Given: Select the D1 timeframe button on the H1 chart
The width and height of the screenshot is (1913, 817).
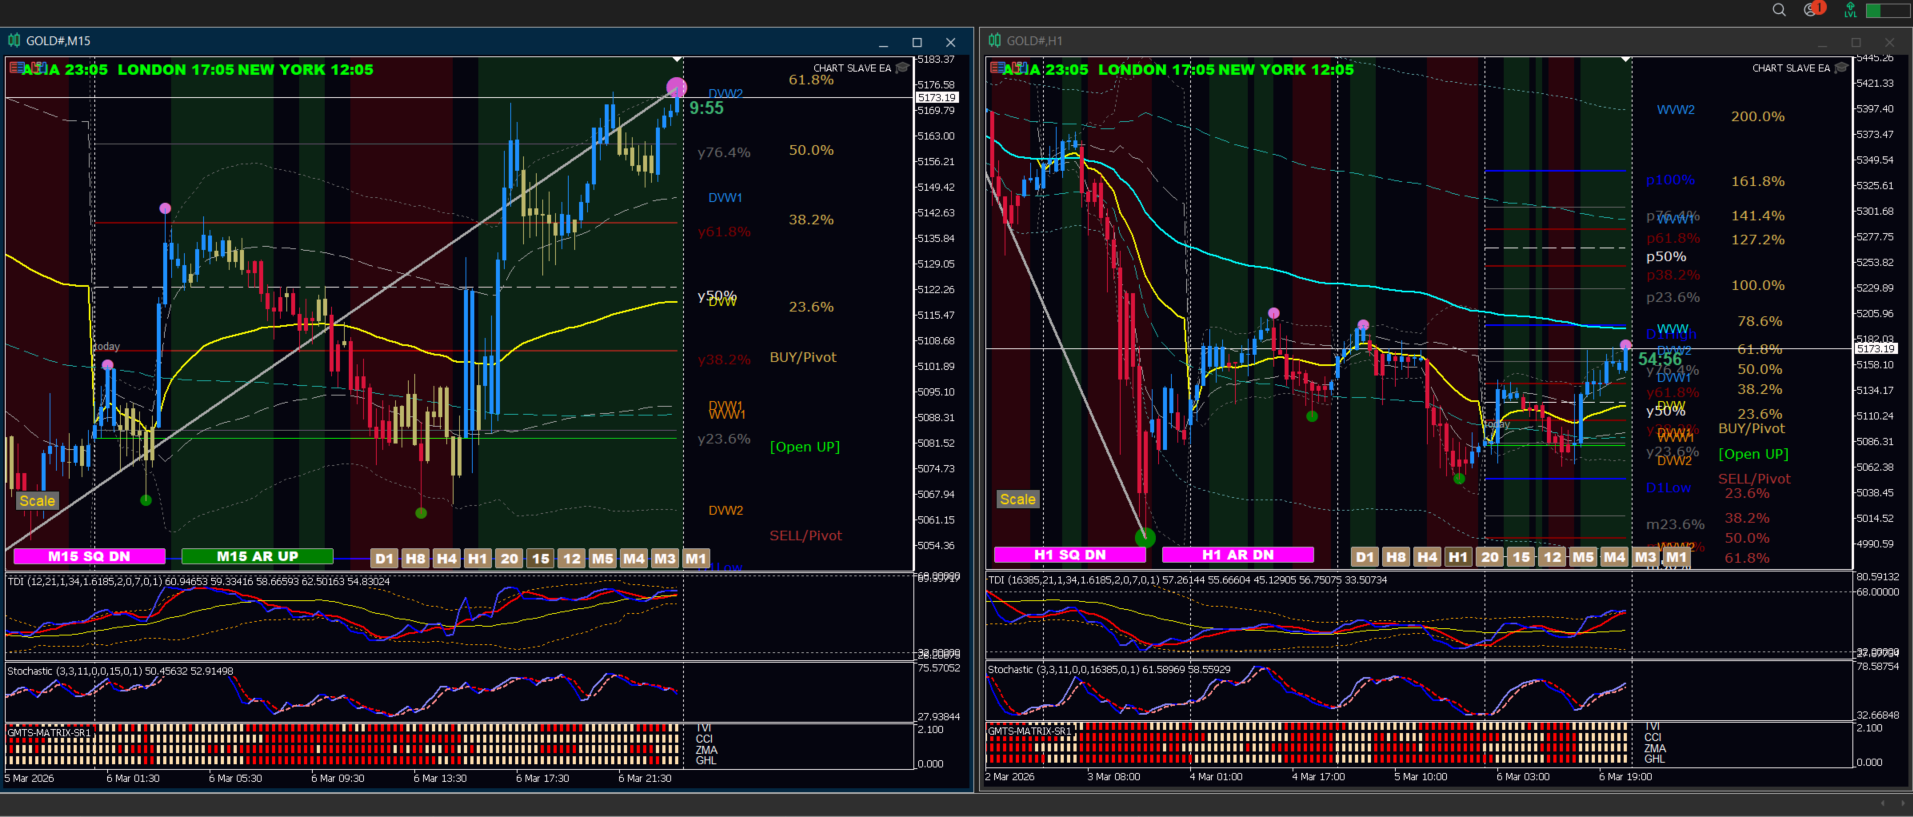Looking at the screenshot, I should tap(1365, 557).
